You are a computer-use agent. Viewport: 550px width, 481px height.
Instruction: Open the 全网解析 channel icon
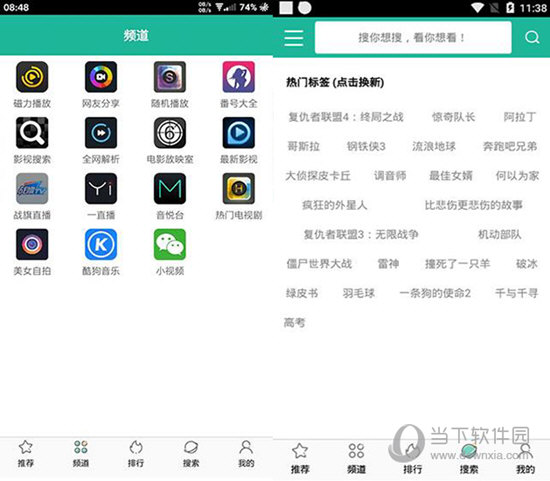[101, 133]
